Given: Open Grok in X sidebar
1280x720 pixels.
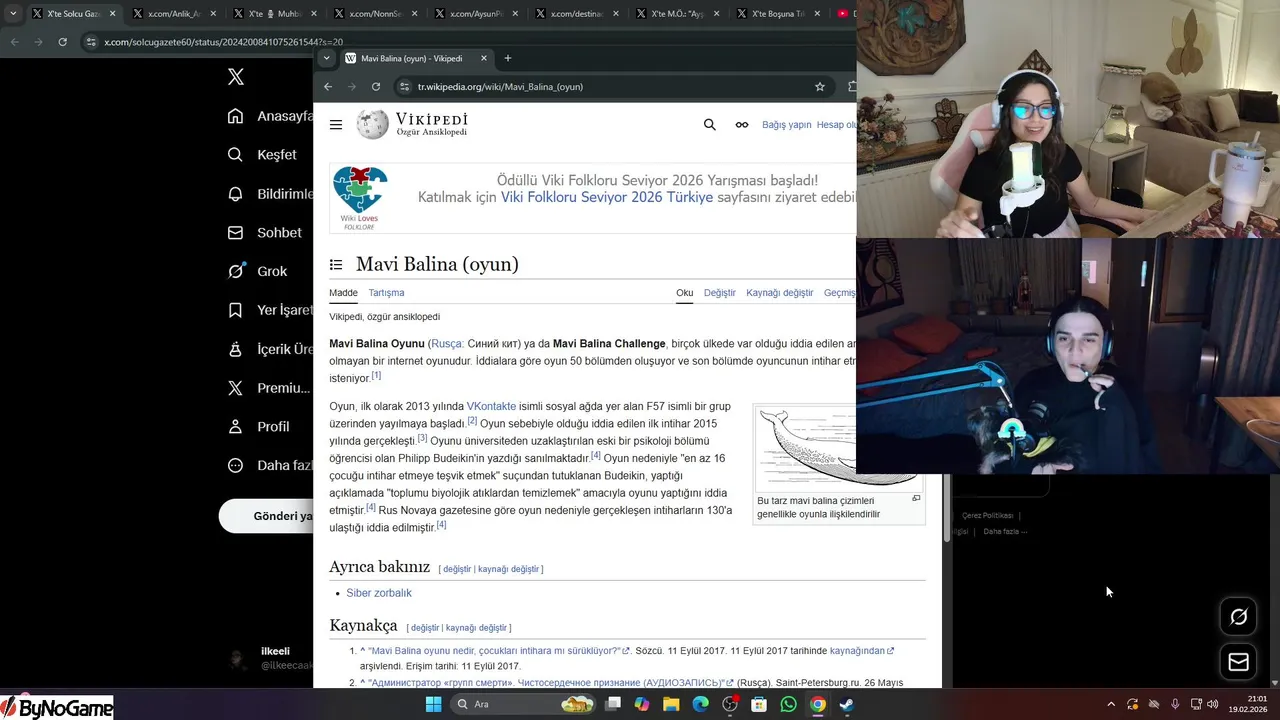Looking at the screenshot, I should point(258,272).
